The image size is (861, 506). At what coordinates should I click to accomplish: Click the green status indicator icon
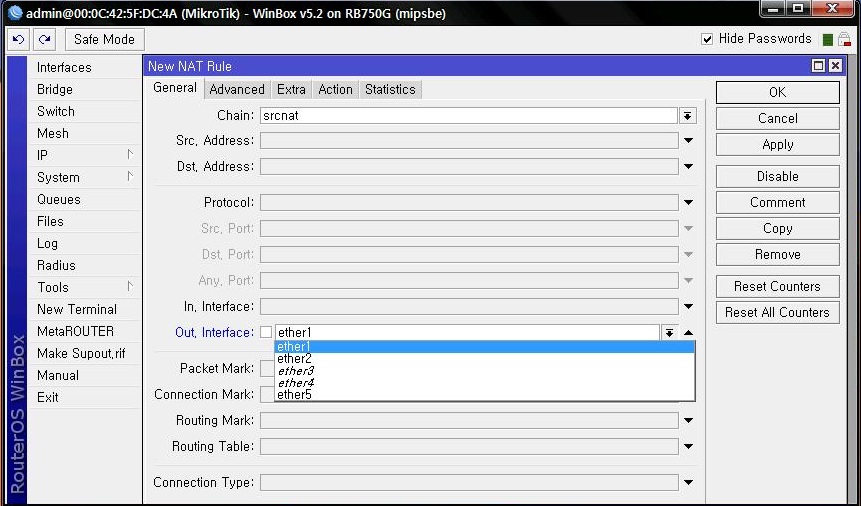coord(828,40)
